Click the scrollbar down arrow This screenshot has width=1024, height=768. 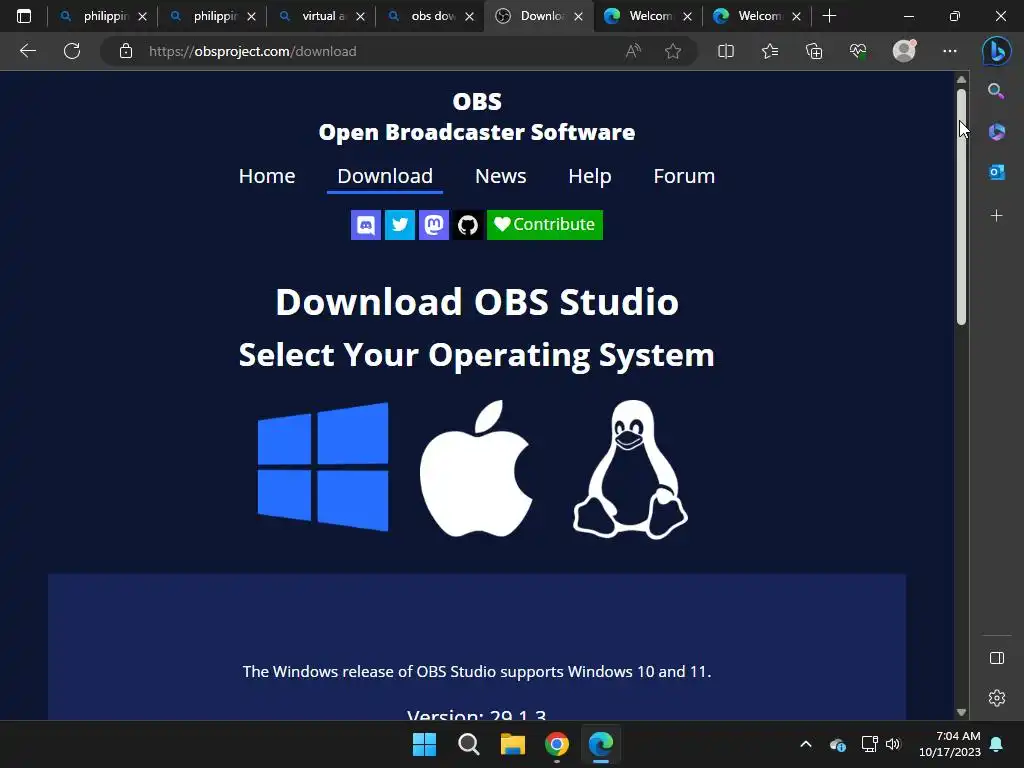click(x=961, y=712)
